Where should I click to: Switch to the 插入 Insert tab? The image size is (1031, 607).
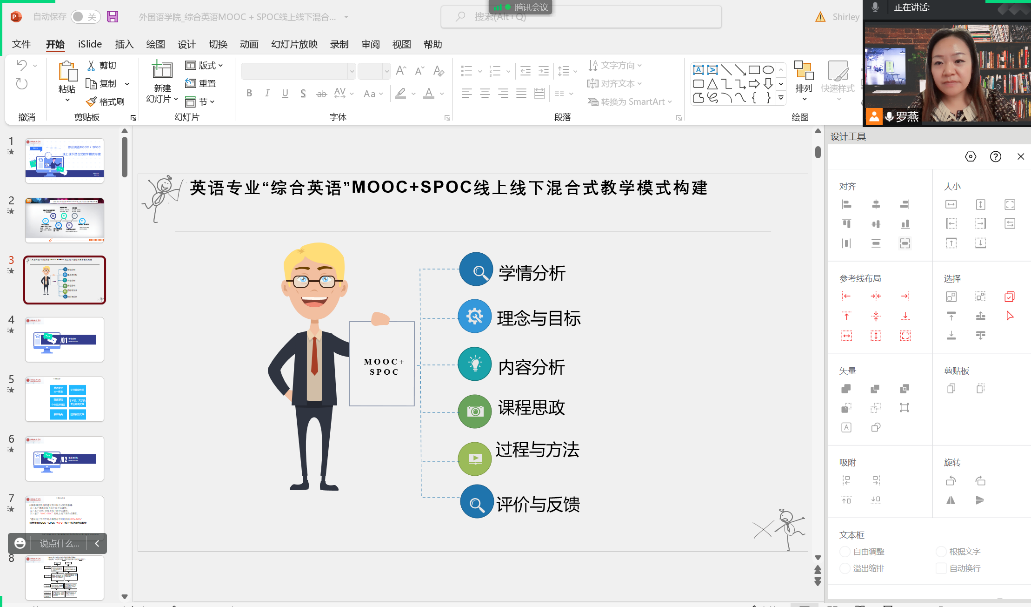click(x=124, y=44)
